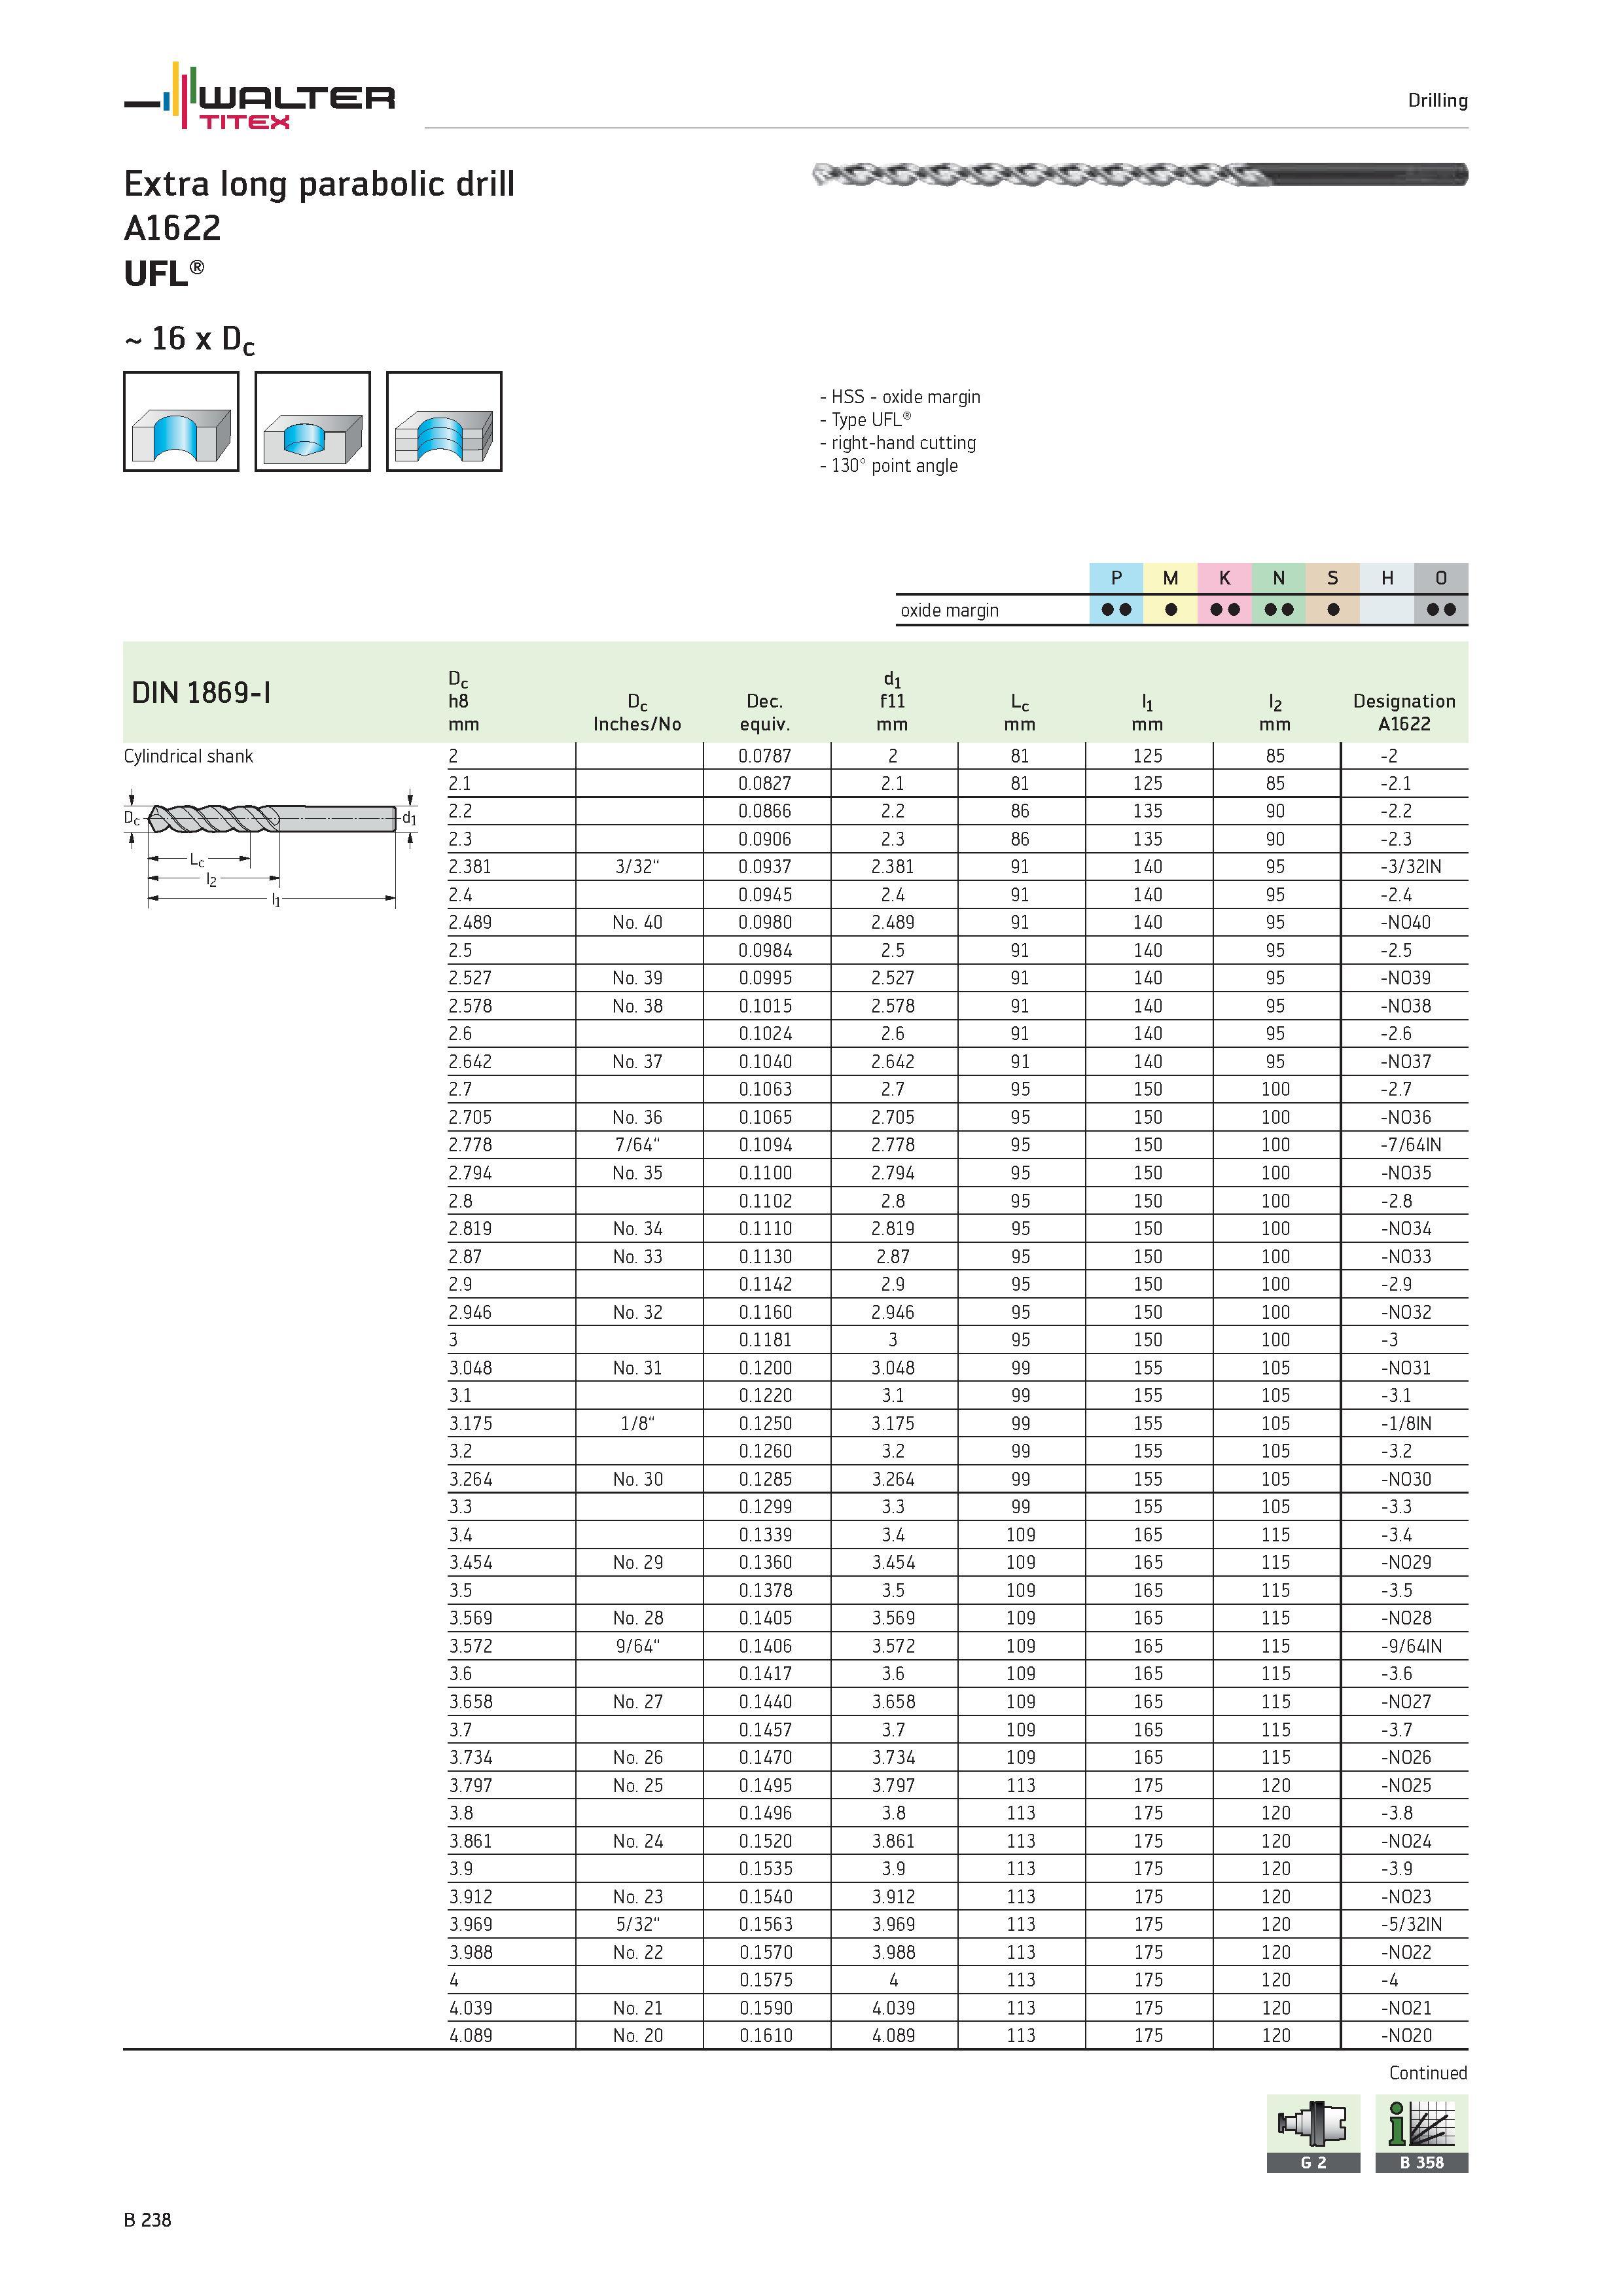Click the "oxide margin" row label in material table

949,611
